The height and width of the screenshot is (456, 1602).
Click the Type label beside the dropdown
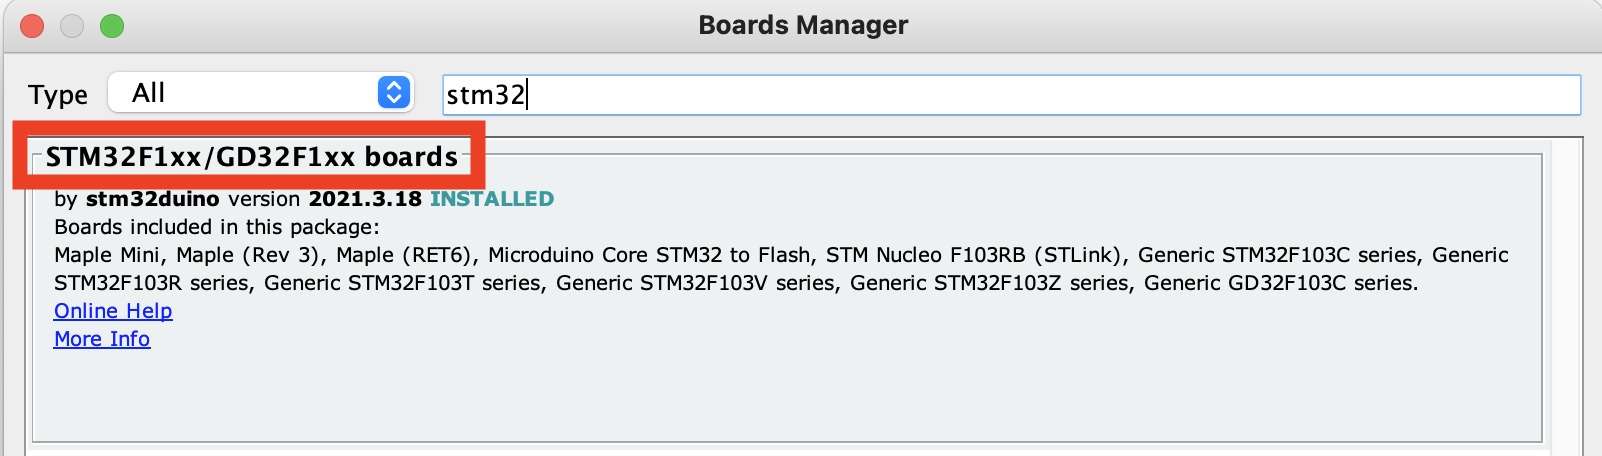(x=58, y=95)
